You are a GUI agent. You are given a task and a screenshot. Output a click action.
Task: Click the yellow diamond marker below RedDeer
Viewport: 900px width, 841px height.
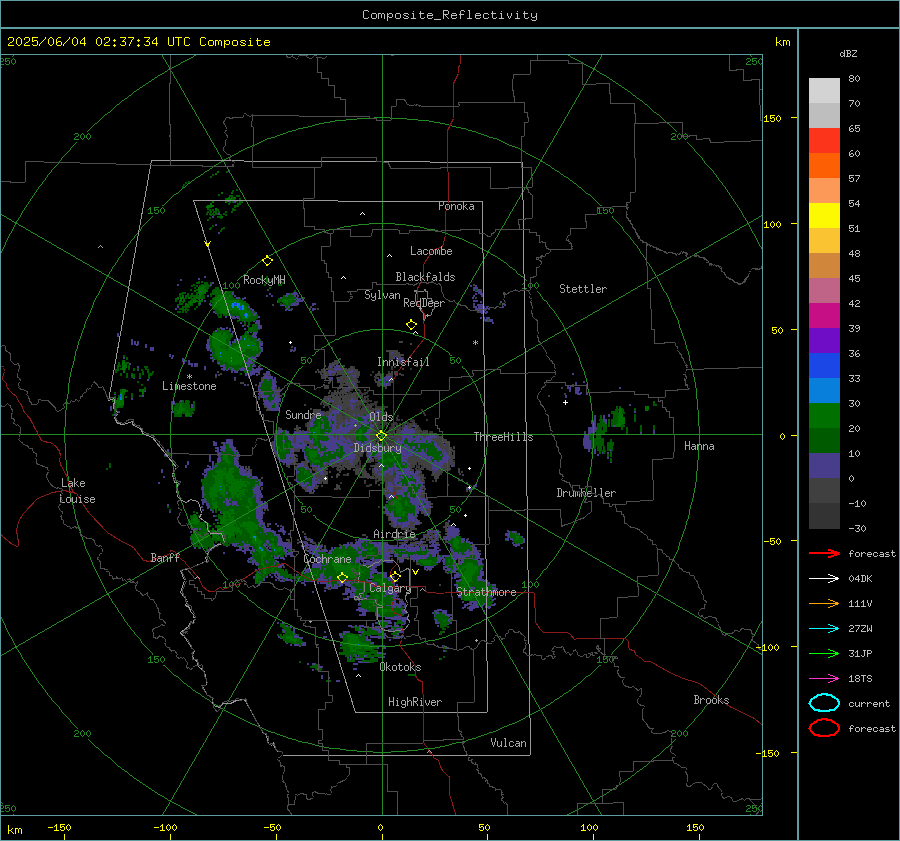pyautogui.click(x=411, y=325)
